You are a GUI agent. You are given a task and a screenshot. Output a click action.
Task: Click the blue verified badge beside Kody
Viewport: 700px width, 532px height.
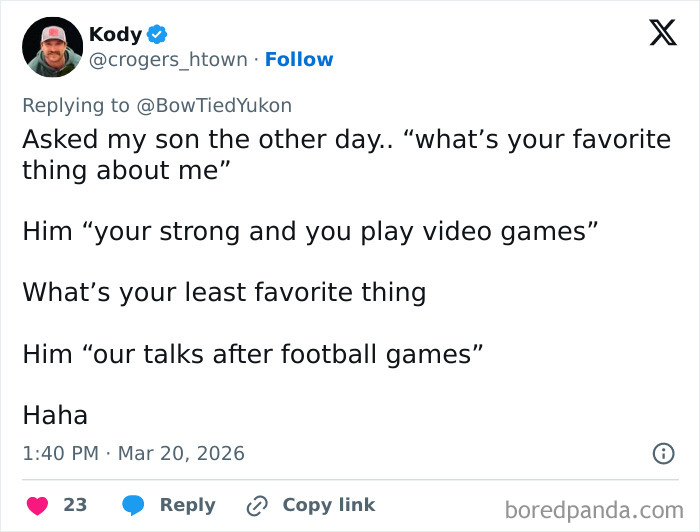click(x=157, y=34)
